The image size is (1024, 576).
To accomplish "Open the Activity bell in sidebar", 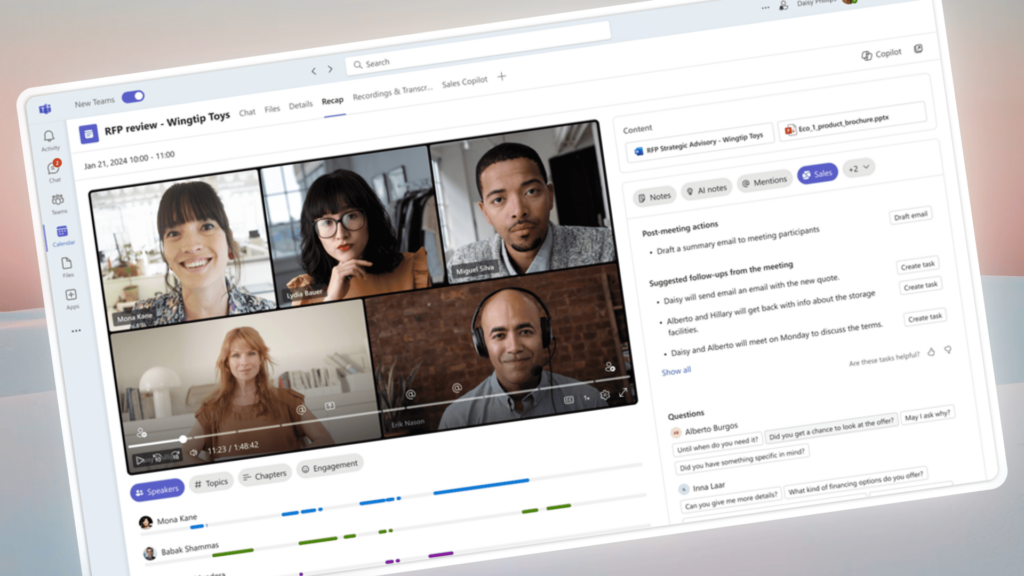I will pos(49,139).
